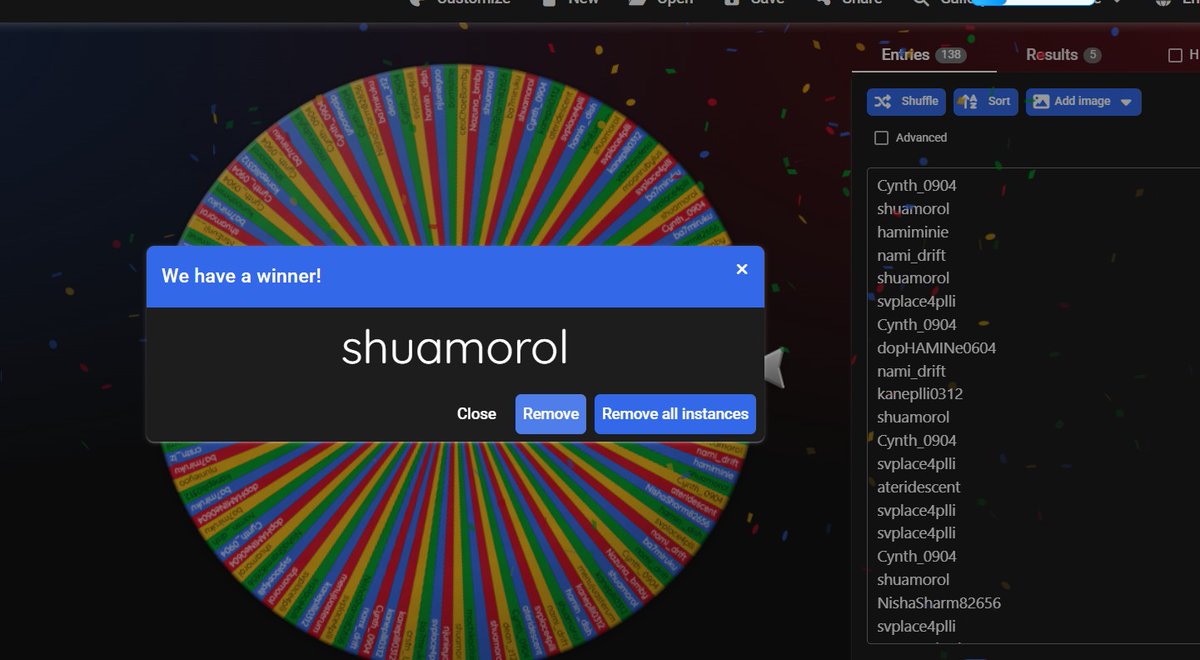Image resolution: width=1200 pixels, height=660 pixels.
Task: Click the NishaSharm82656 entry line
Action: click(939, 603)
